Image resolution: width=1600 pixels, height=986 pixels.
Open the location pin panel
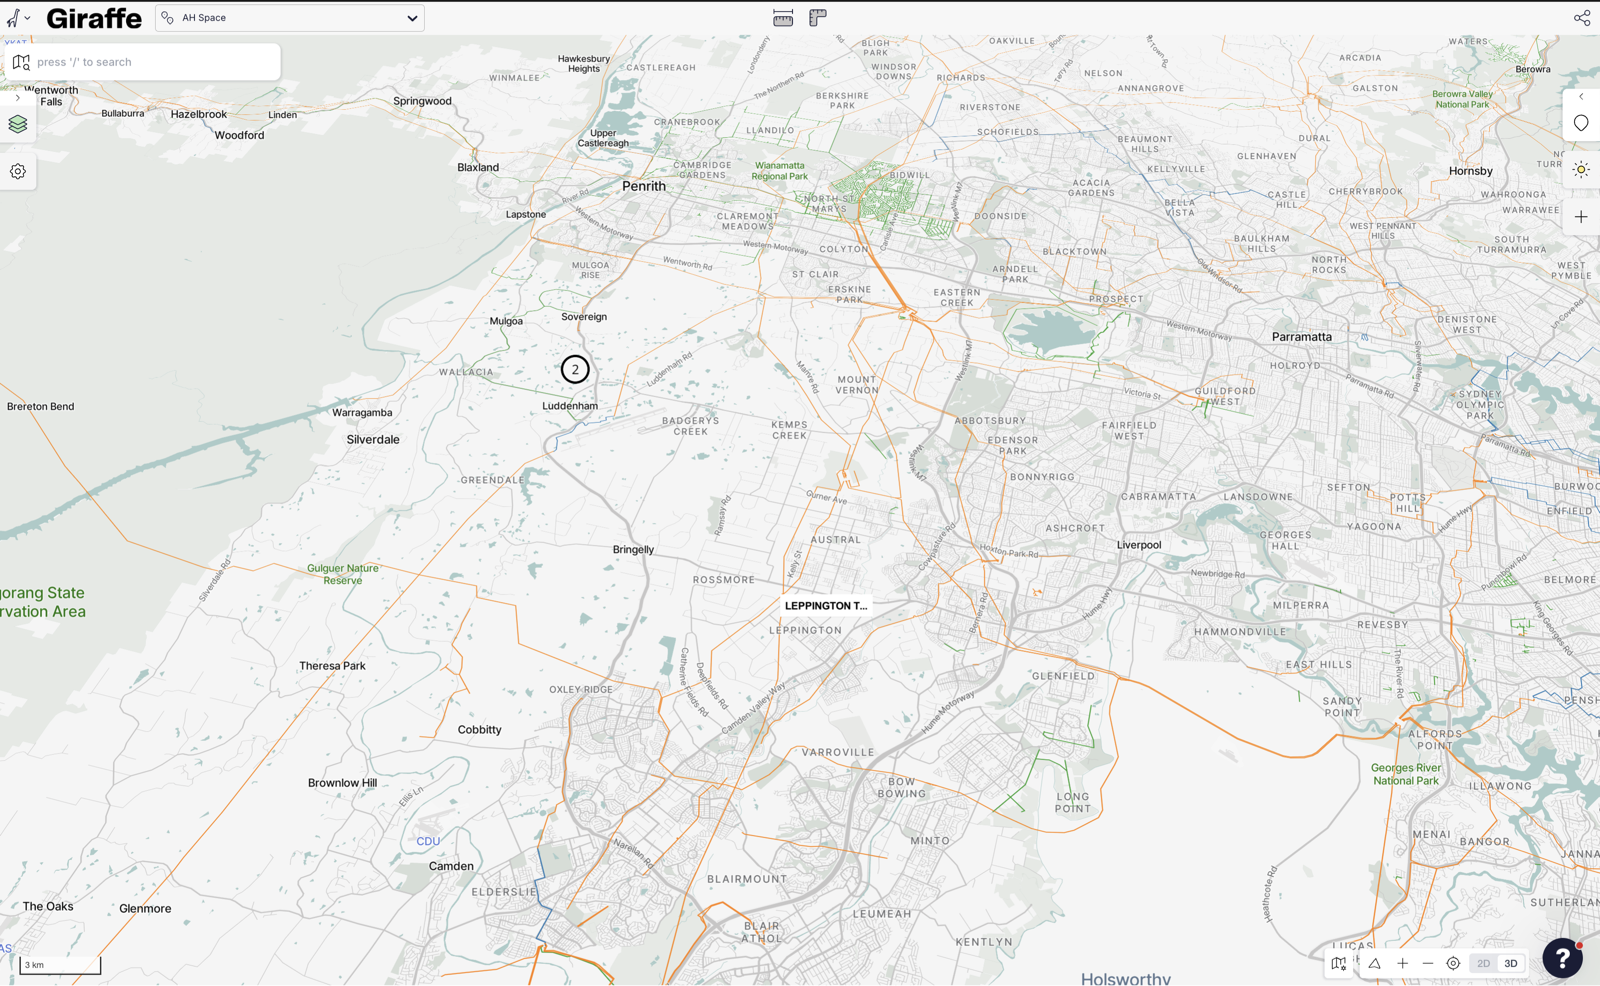[1581, 123]
